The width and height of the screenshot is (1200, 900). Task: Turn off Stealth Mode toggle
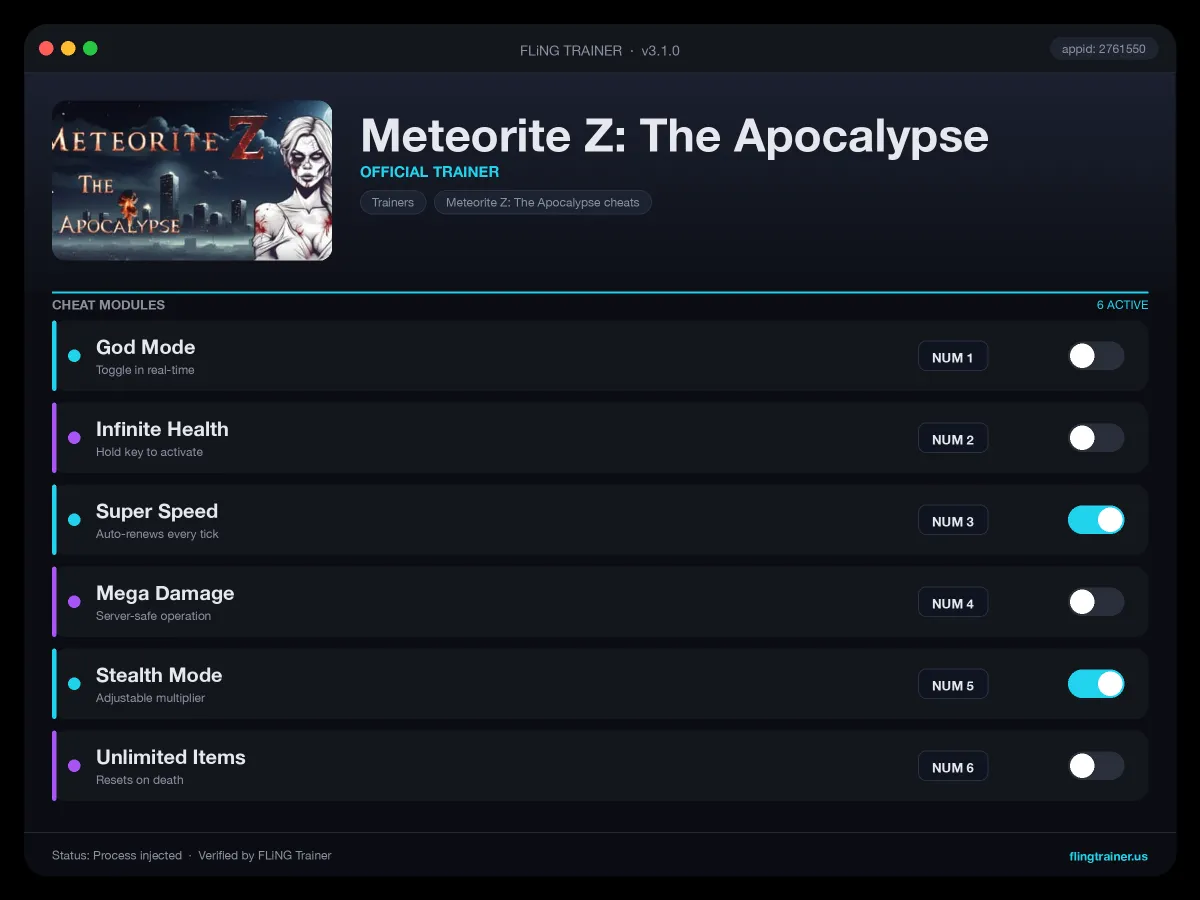pyautogui.click(x=1096, y=684)
